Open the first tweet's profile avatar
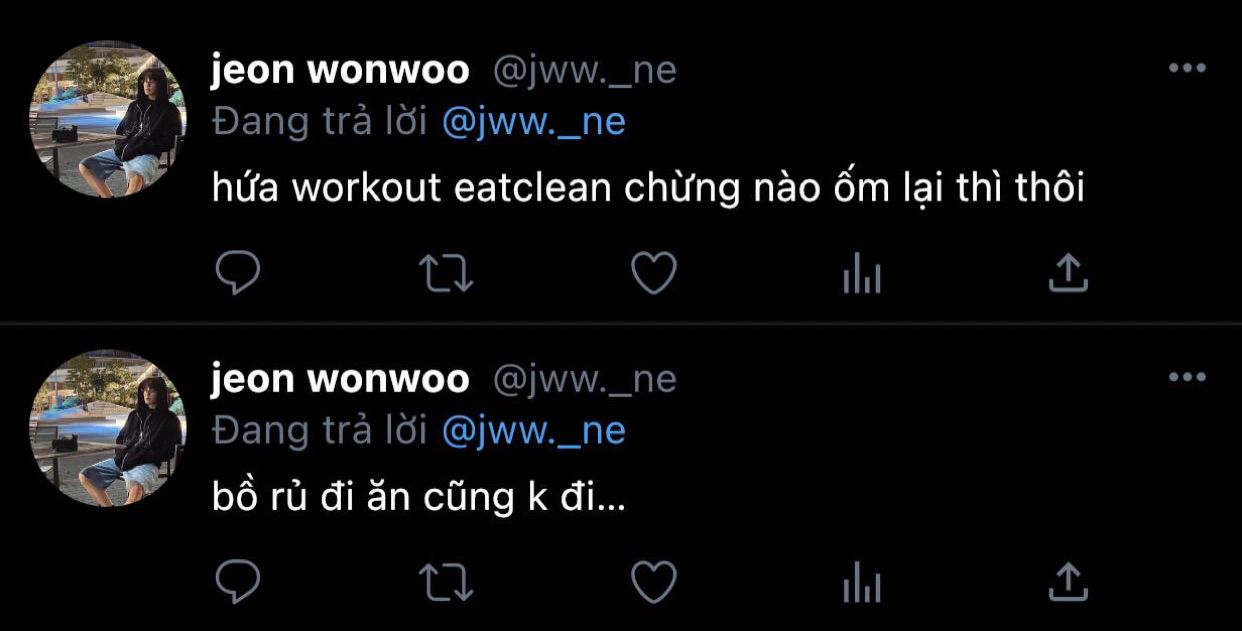Image resolution: width=1242 pixels, height=631 pixels. (108, 119)
